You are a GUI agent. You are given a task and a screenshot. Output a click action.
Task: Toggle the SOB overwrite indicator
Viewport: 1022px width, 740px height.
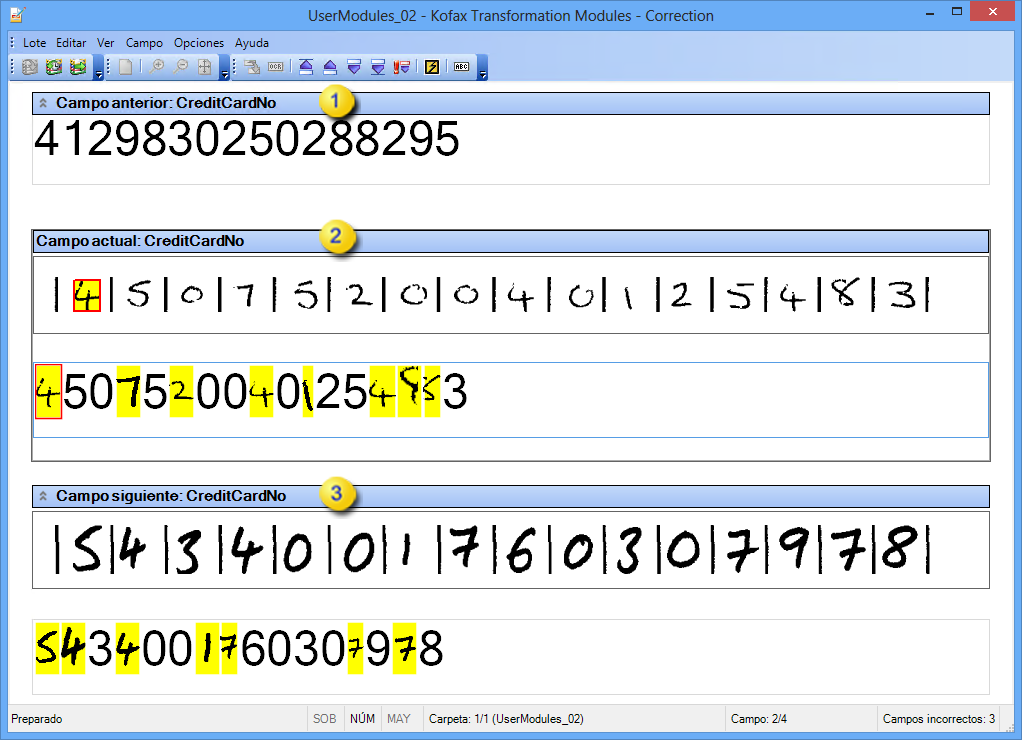click(324, 718)
